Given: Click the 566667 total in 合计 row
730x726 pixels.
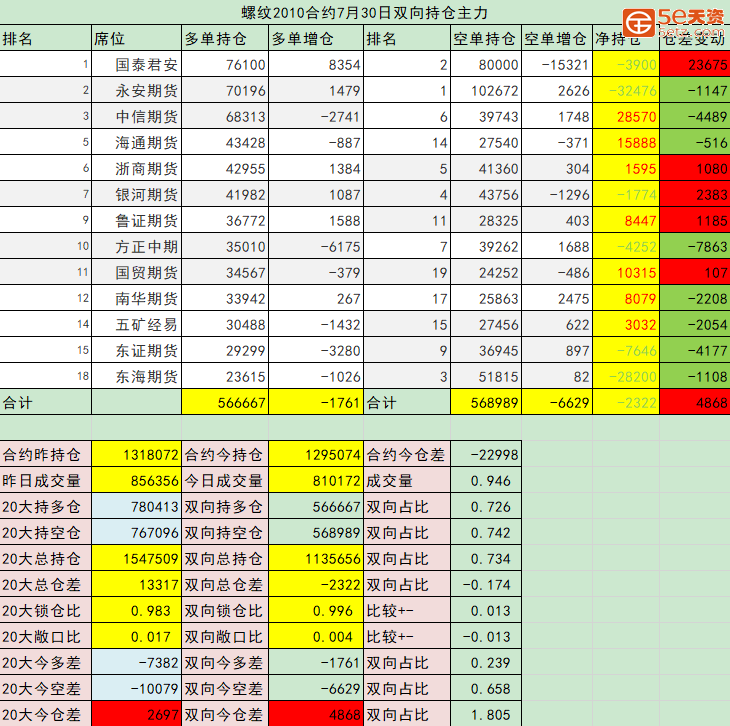Looking at the screenshot, I should pos(225,402).
